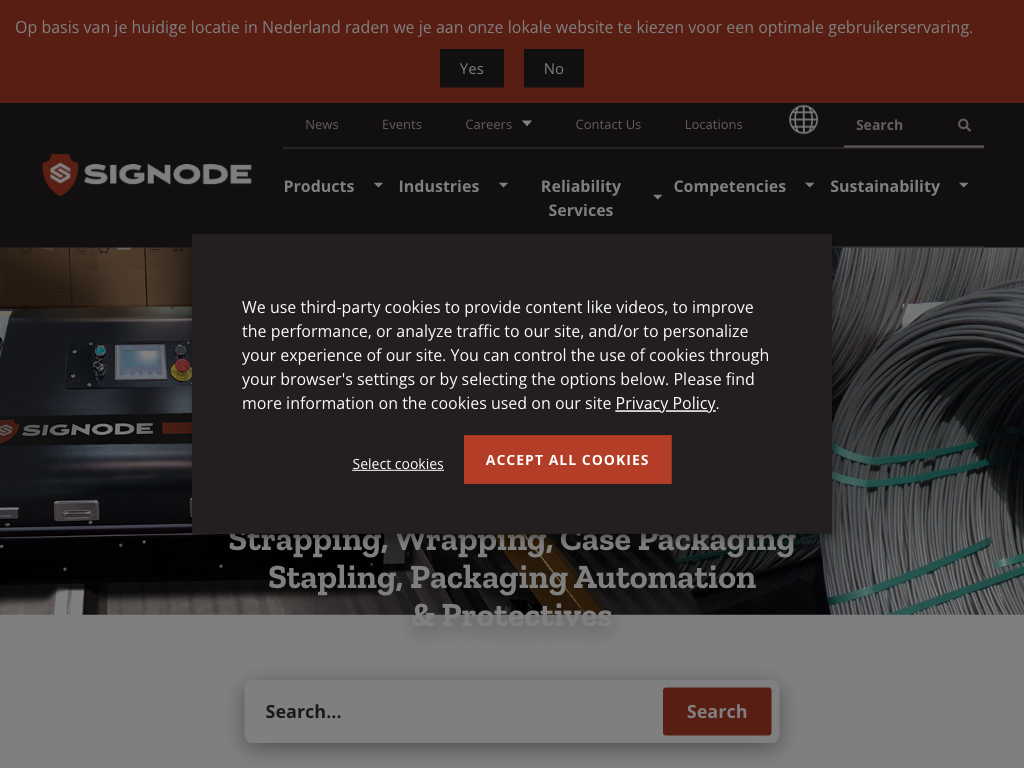Choose Yes for the local website

tap(472, 69)
